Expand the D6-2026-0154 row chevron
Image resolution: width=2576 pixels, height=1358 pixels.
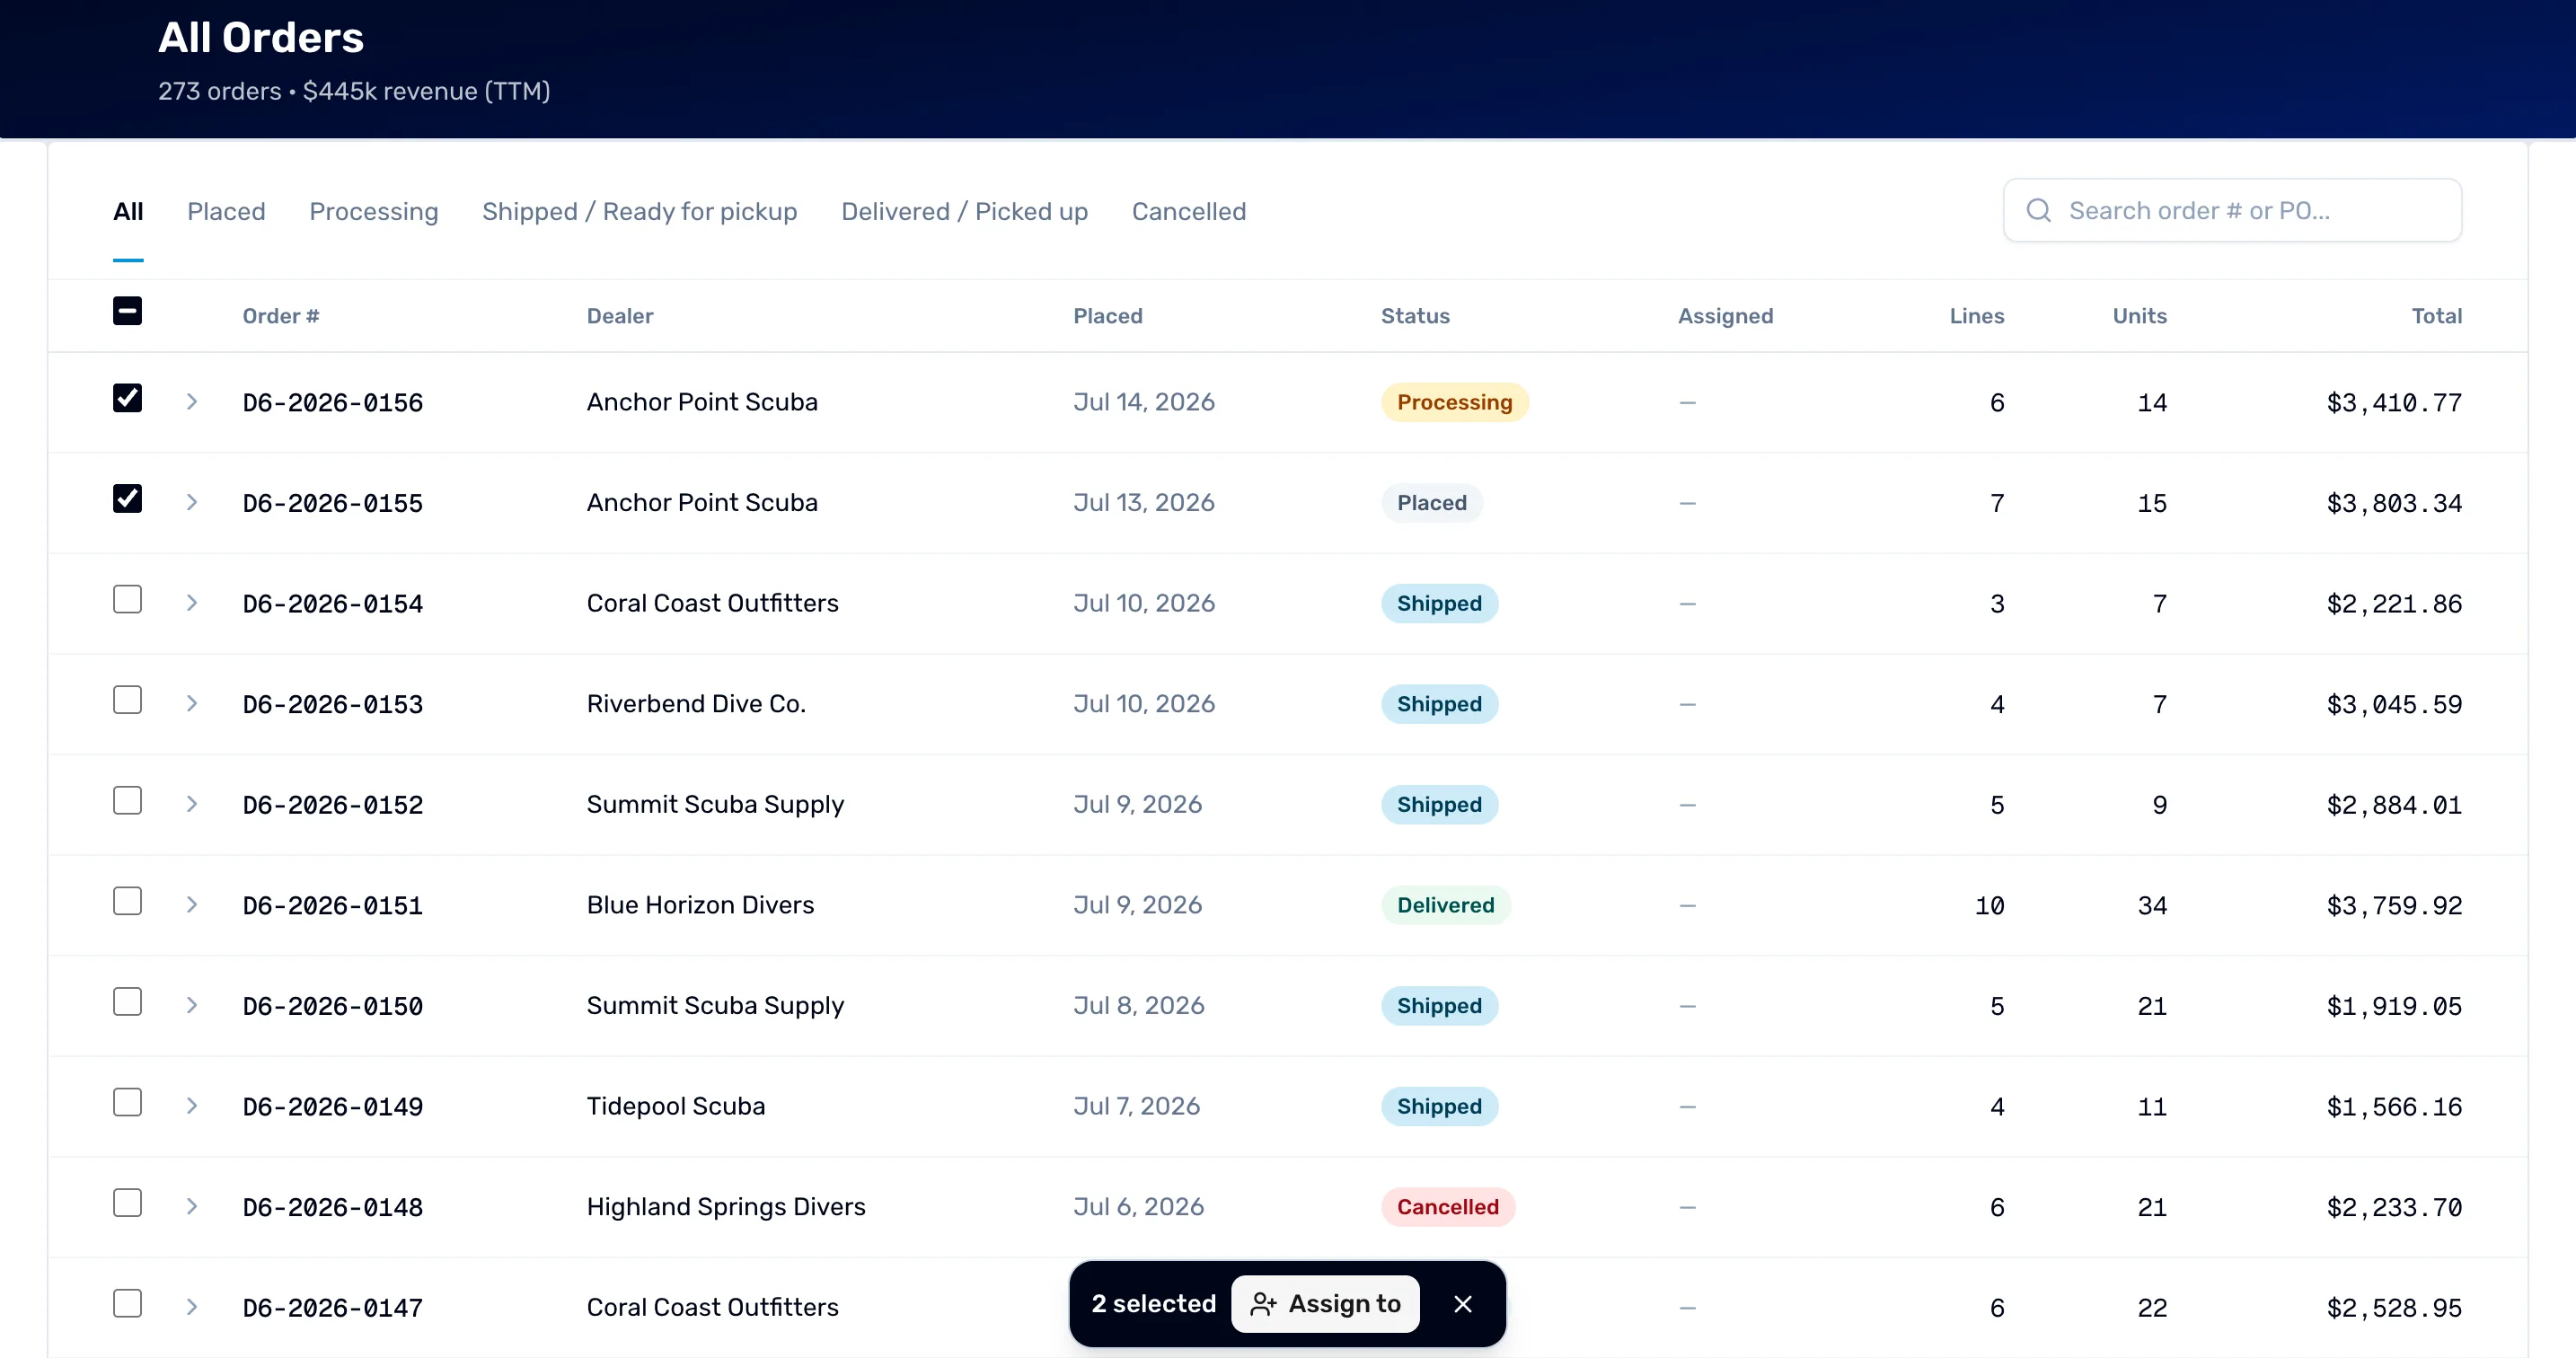tap(192, 603)
